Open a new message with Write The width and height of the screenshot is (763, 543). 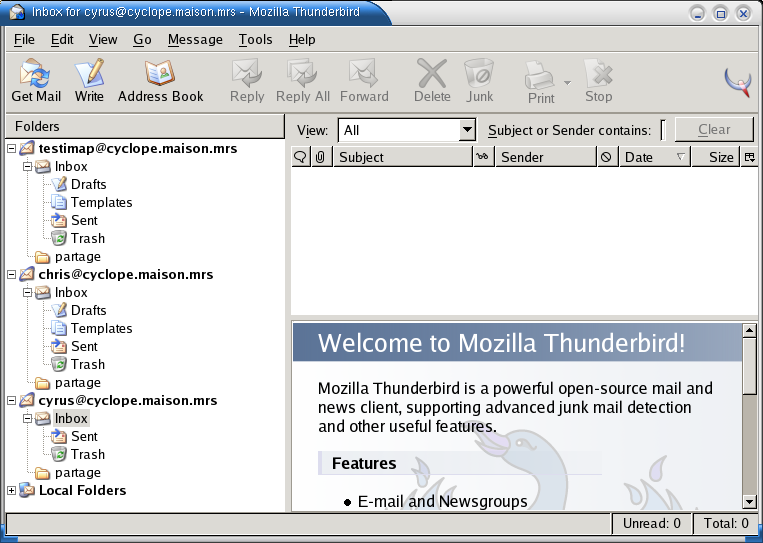89,80
